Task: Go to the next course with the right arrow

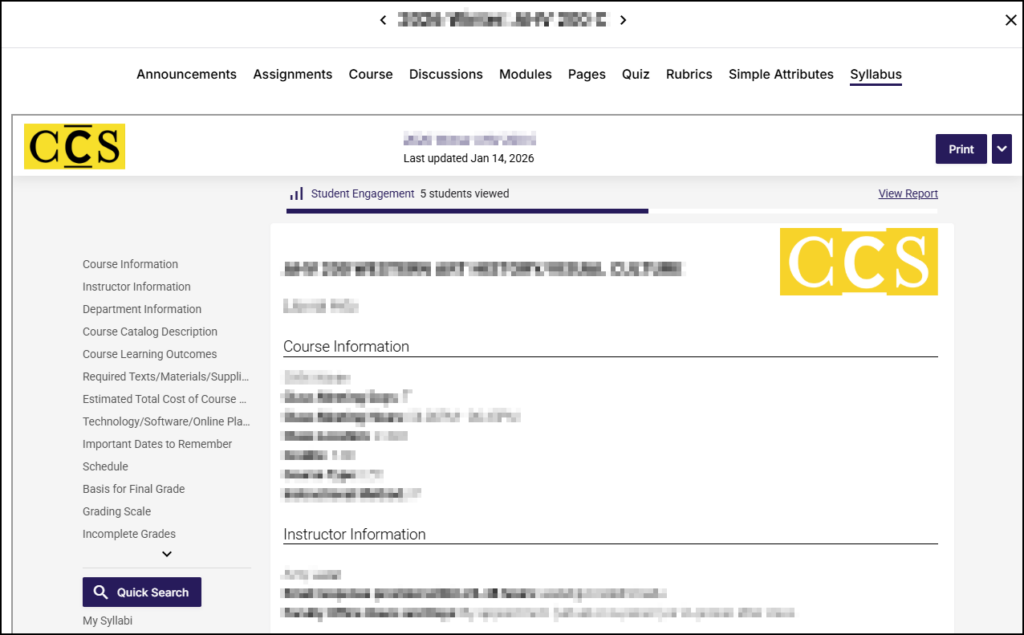Action: 622,19
